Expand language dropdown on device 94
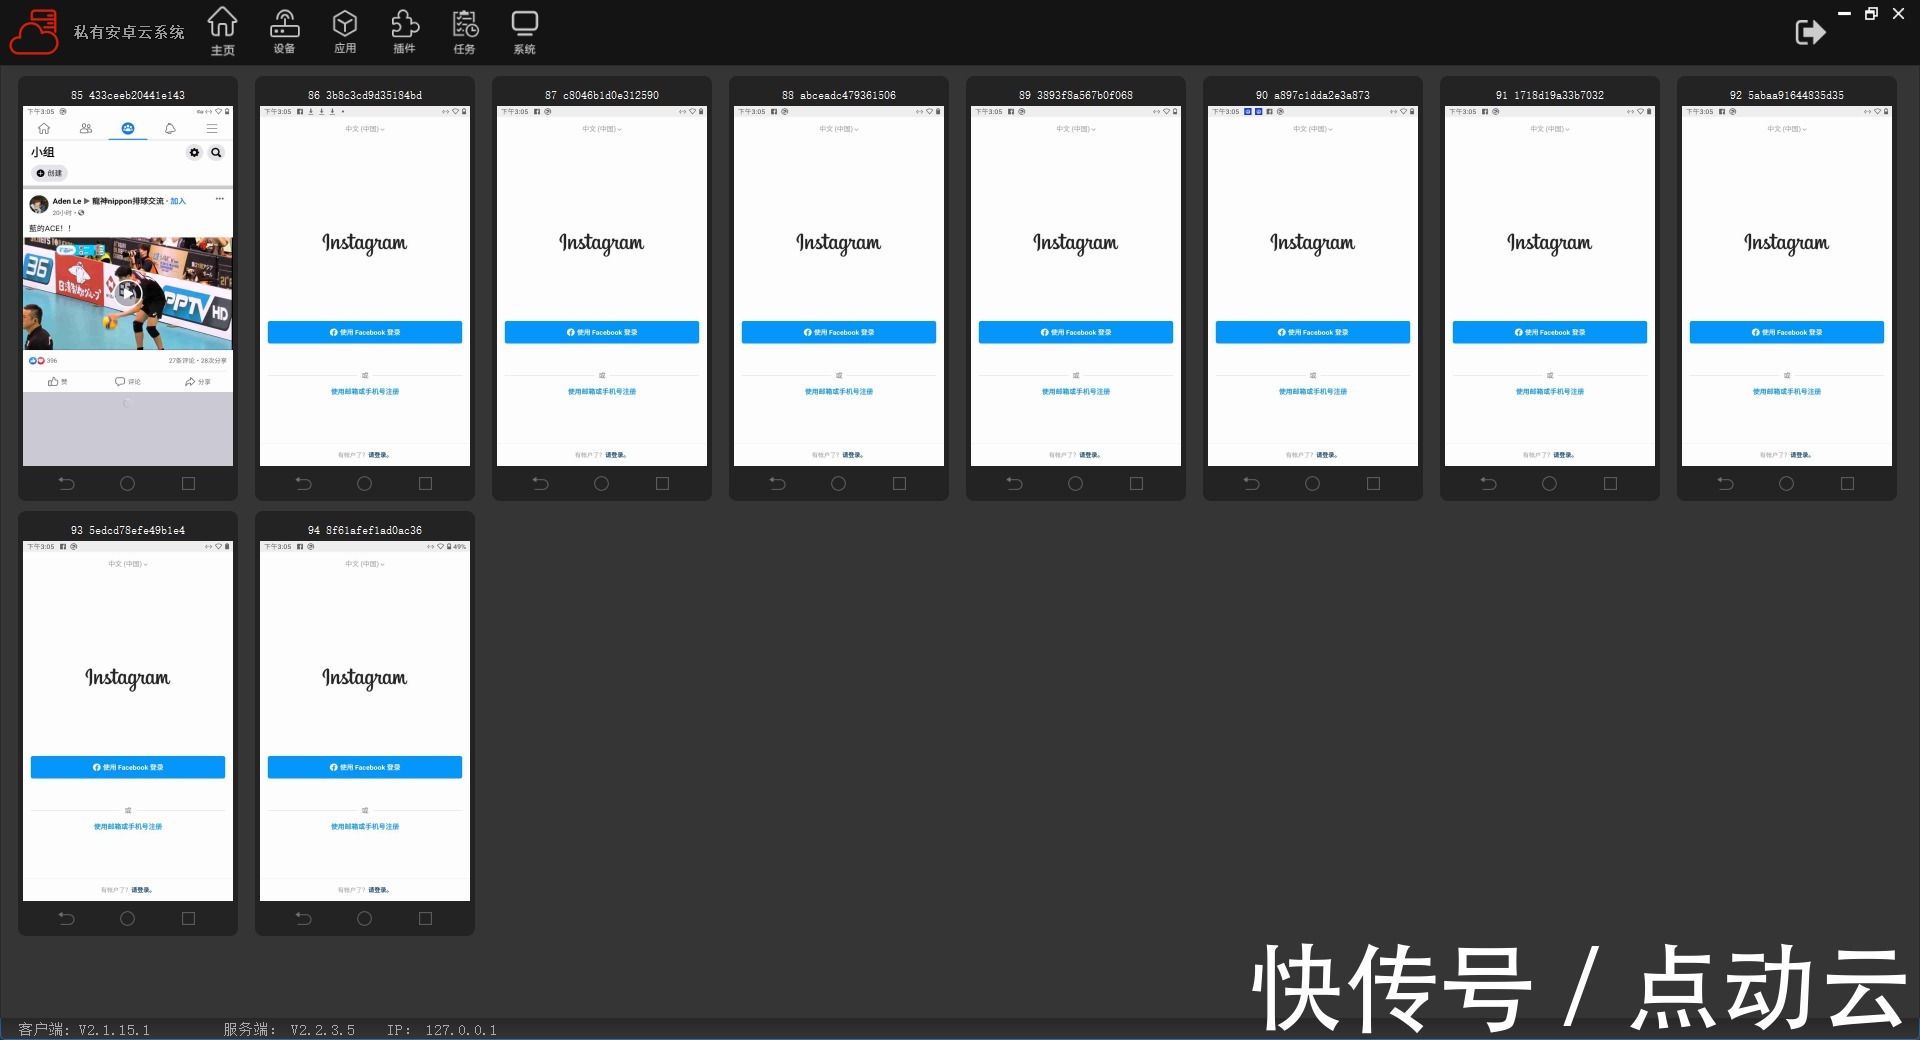Screen dimensions: 1920x1040 coord(365,564)
